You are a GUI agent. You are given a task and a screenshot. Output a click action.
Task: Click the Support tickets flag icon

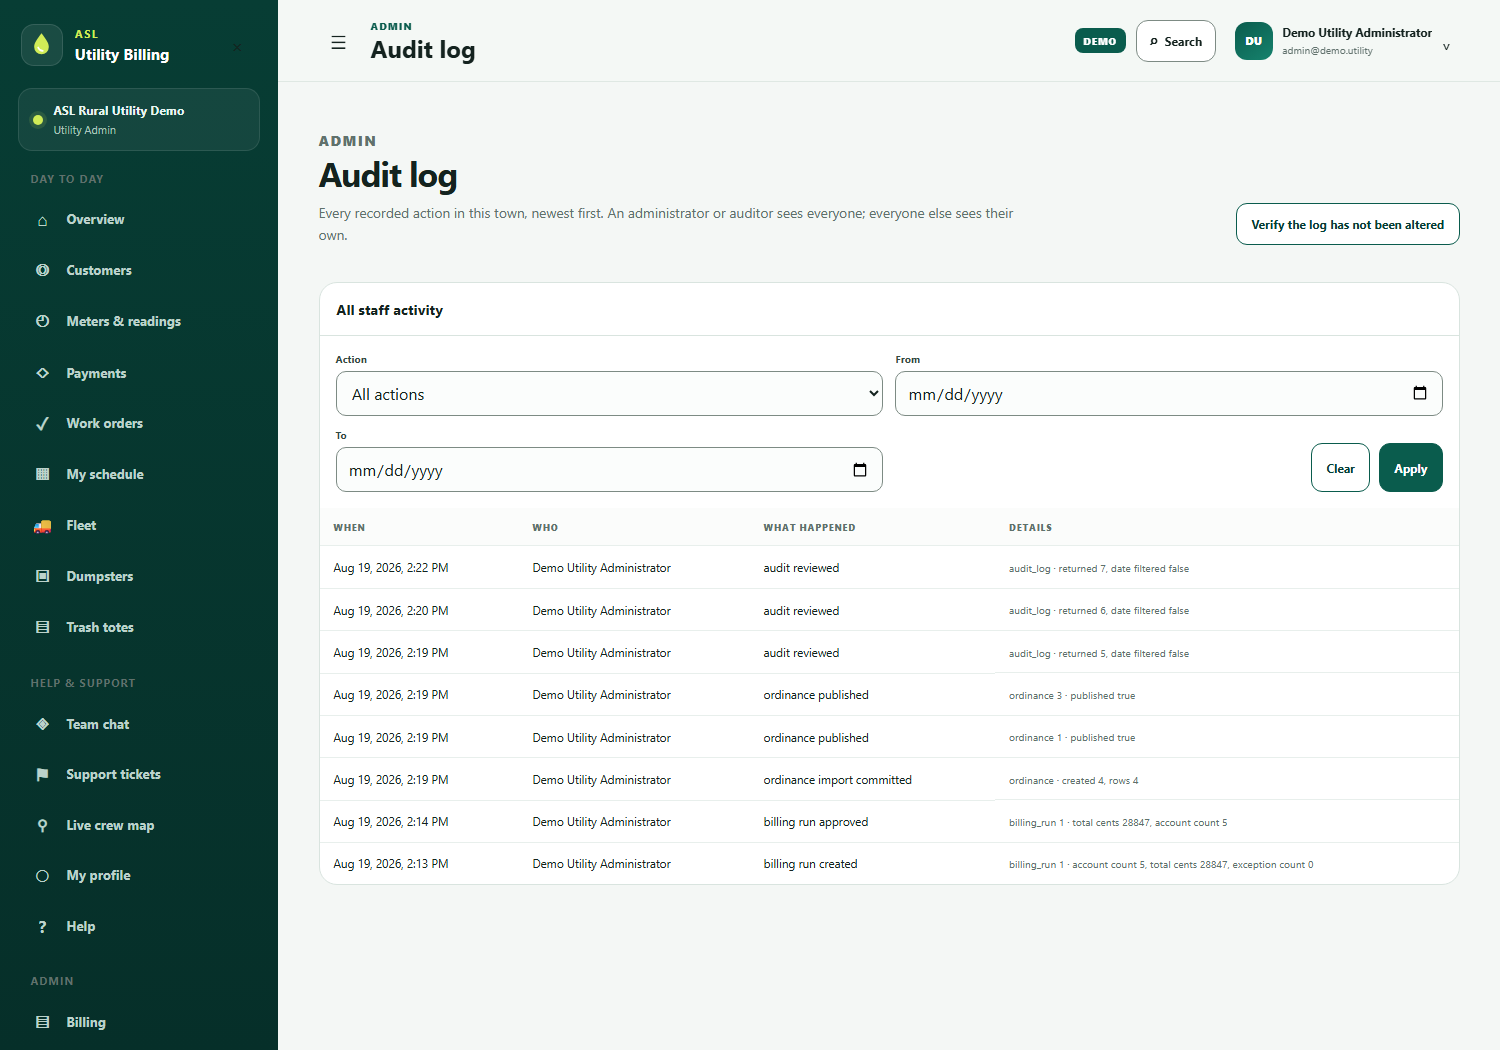(x=42, y=775)
